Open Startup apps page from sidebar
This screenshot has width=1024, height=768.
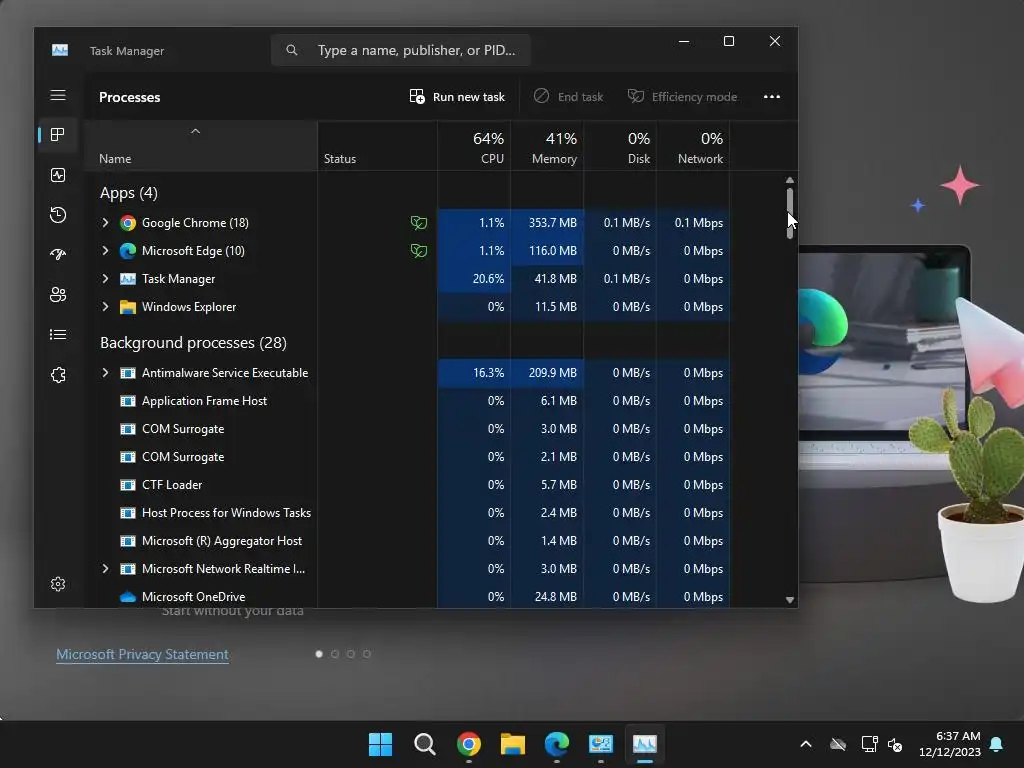click(x=58, y=255)
